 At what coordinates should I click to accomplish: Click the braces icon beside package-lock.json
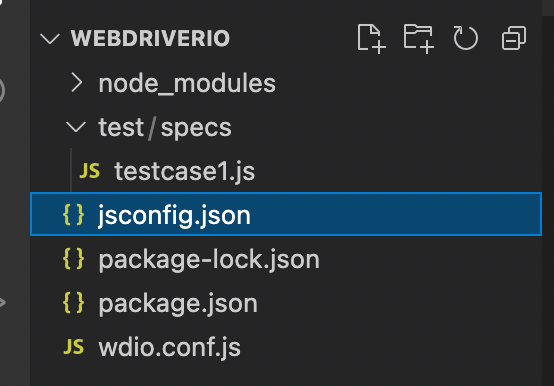tap(73, 259)
